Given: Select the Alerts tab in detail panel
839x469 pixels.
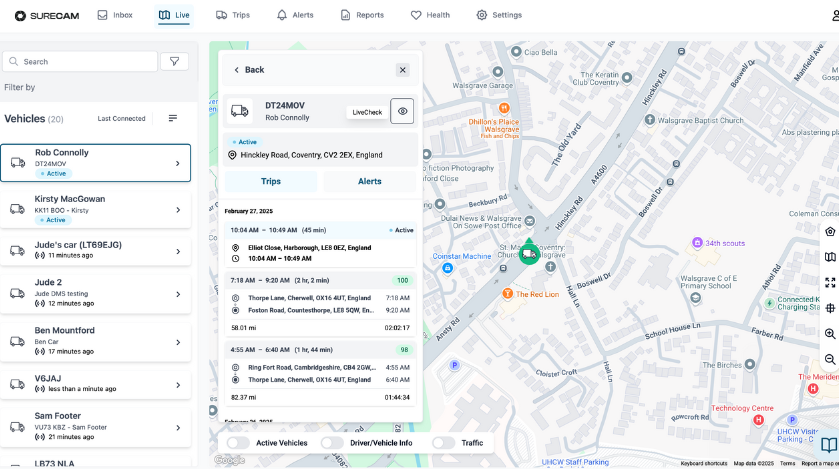Looking at the screenshot, I should [x=370, y=181].
